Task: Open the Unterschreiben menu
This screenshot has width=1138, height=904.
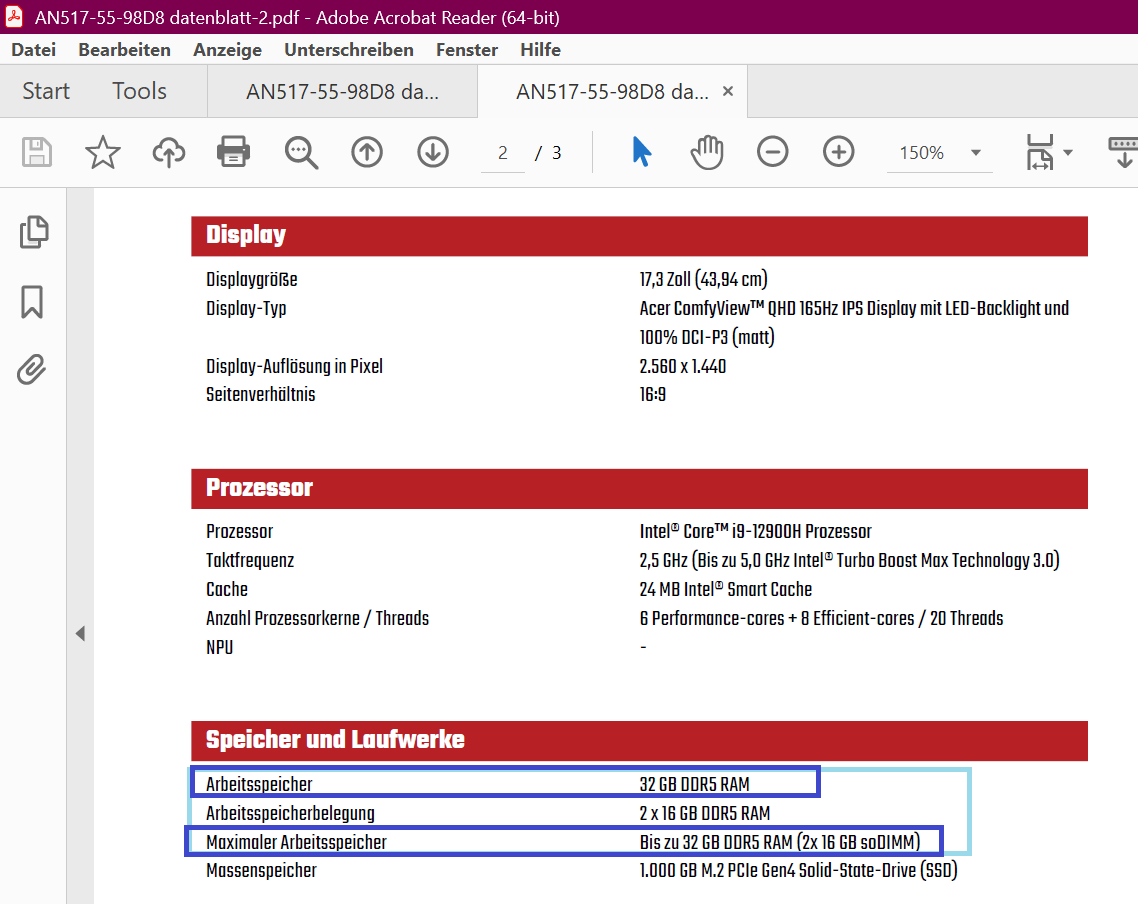Action: (349, 49)
